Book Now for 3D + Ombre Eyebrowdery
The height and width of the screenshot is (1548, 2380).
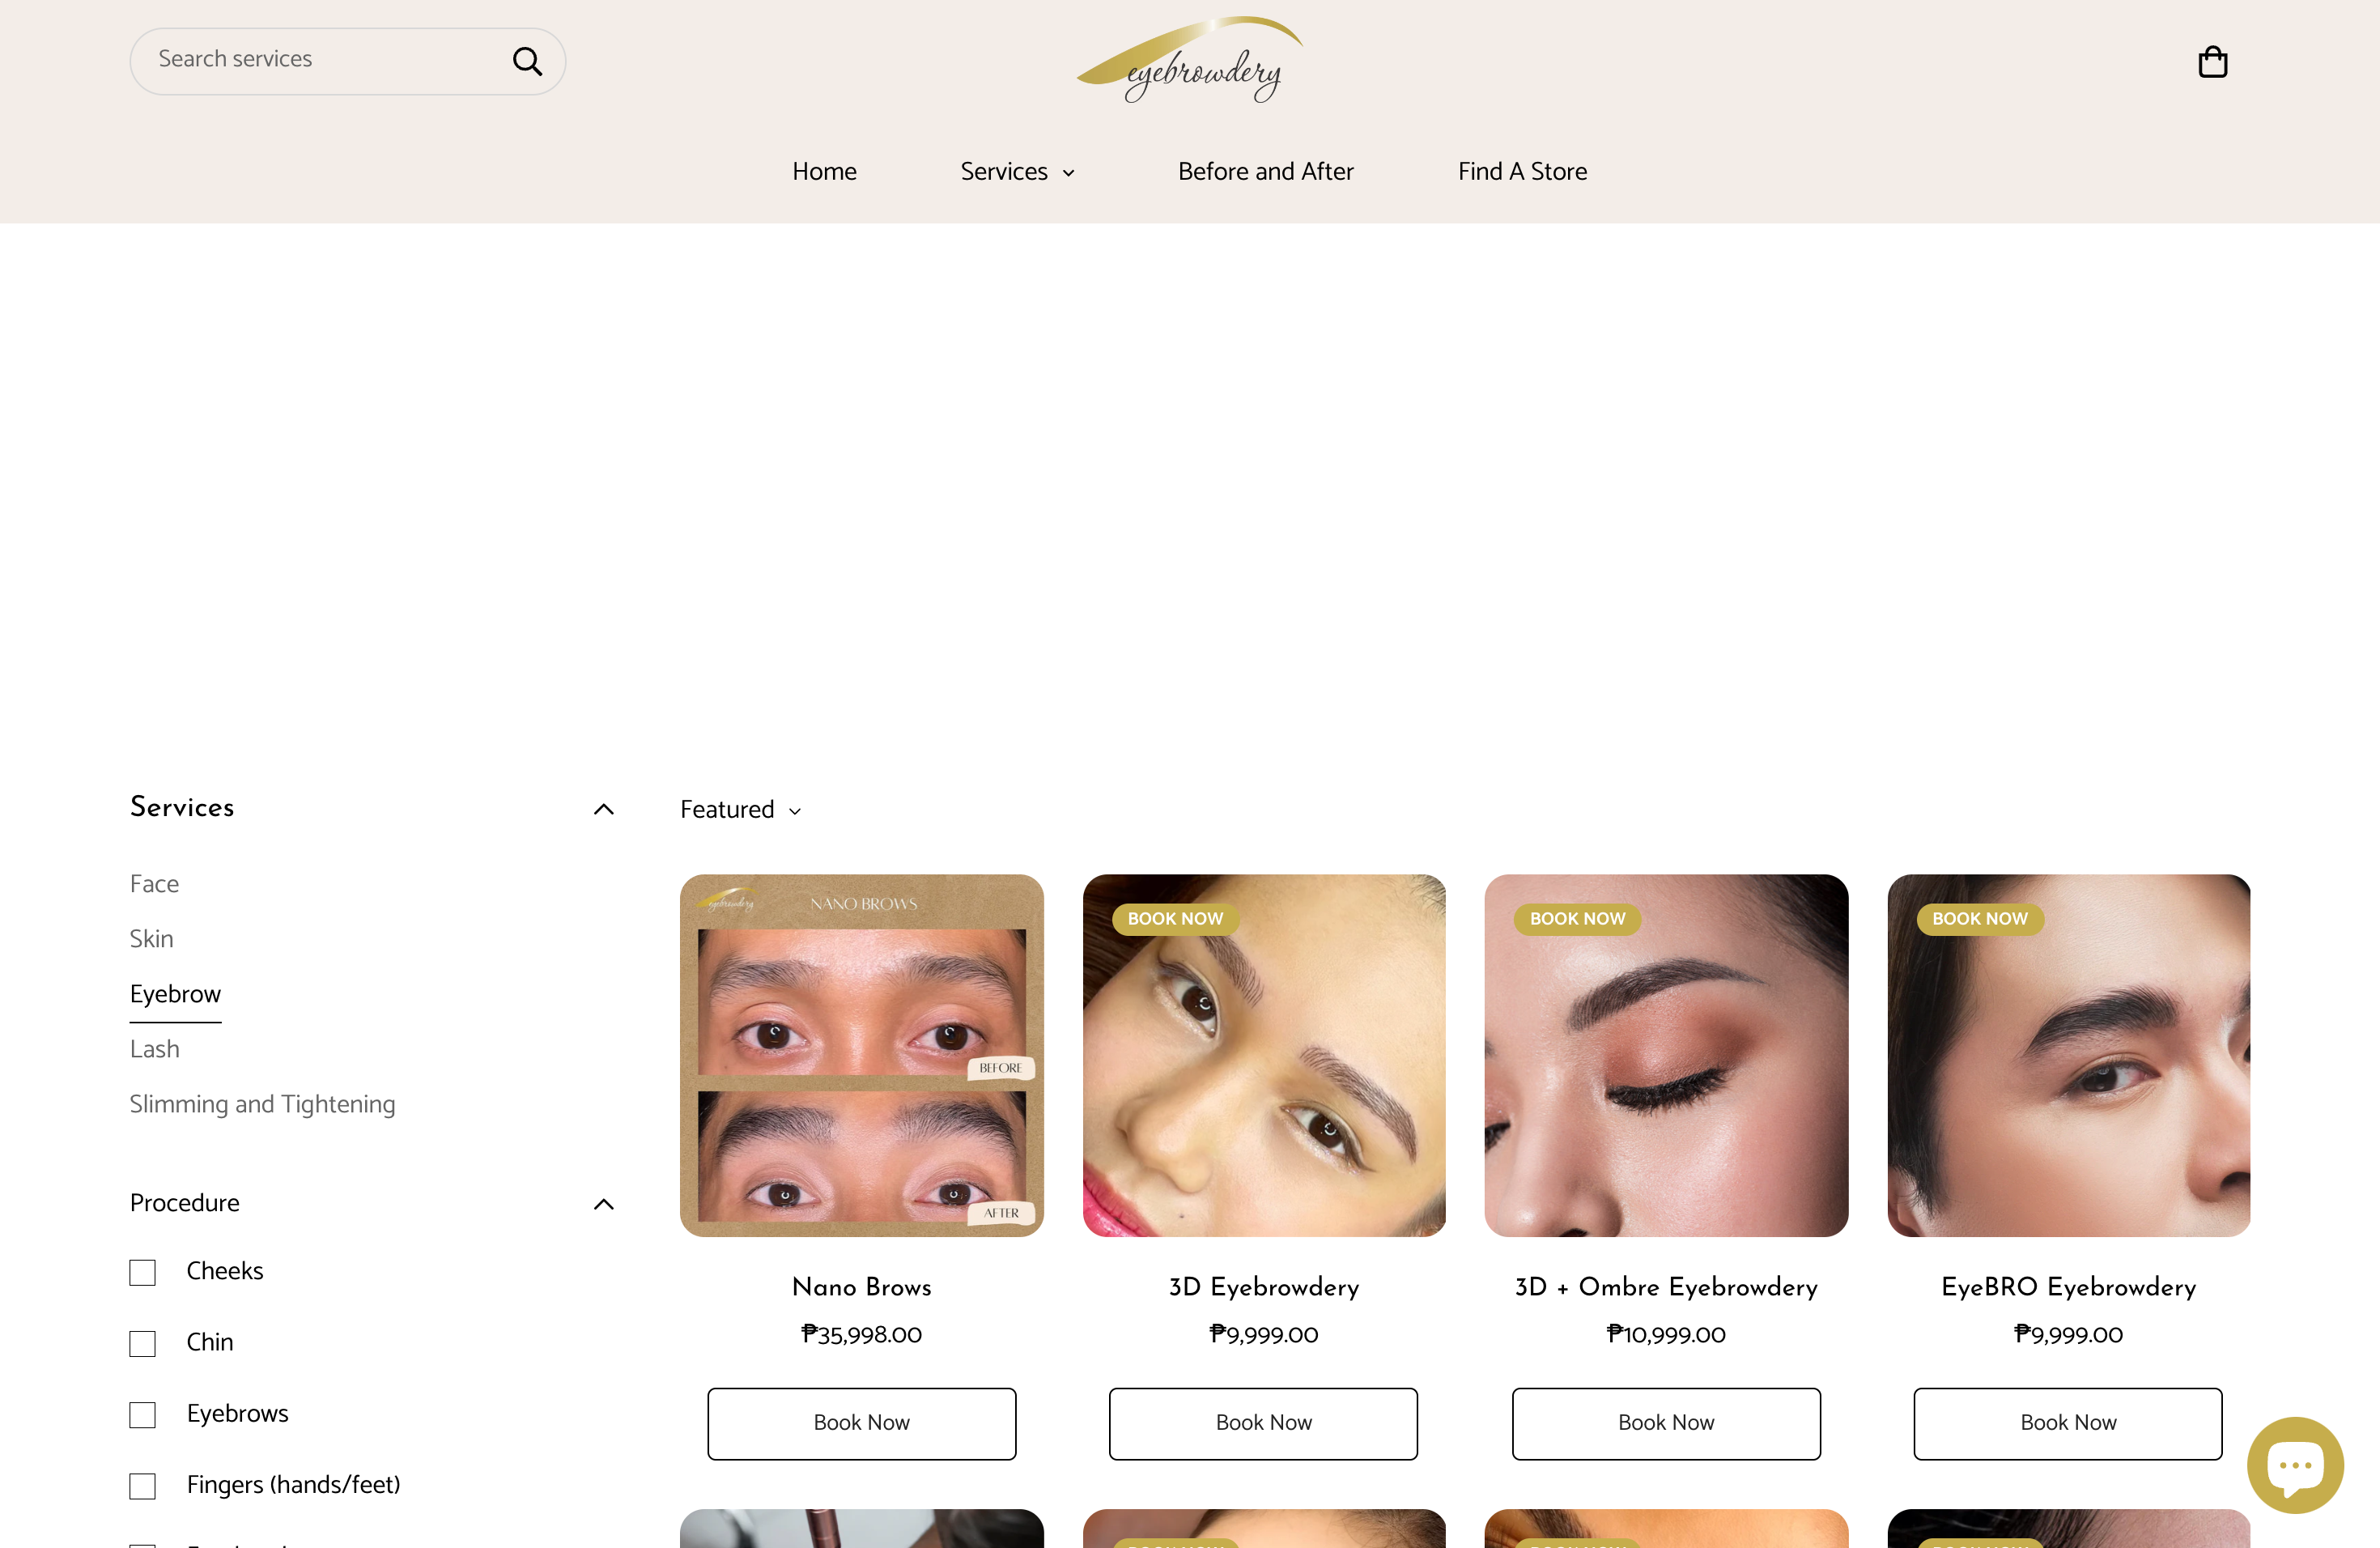tap(1666, 1423)
